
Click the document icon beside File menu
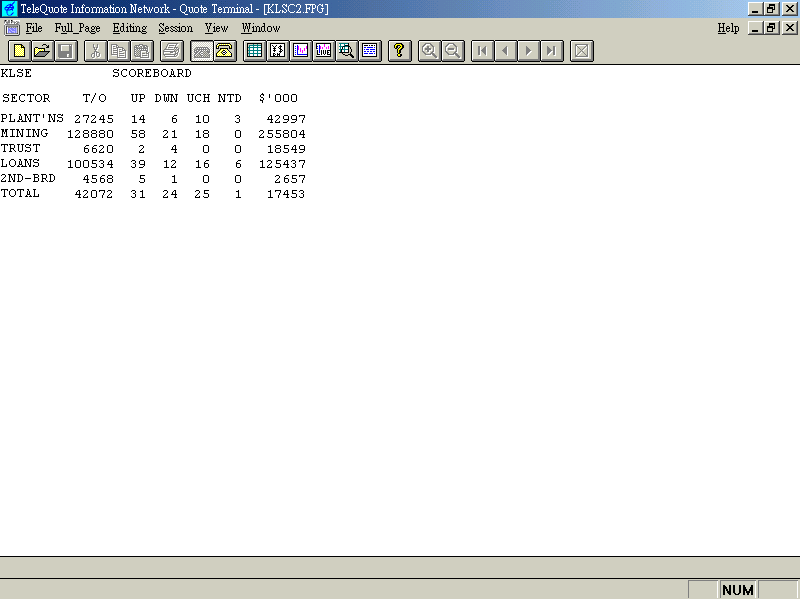point(11,28)
